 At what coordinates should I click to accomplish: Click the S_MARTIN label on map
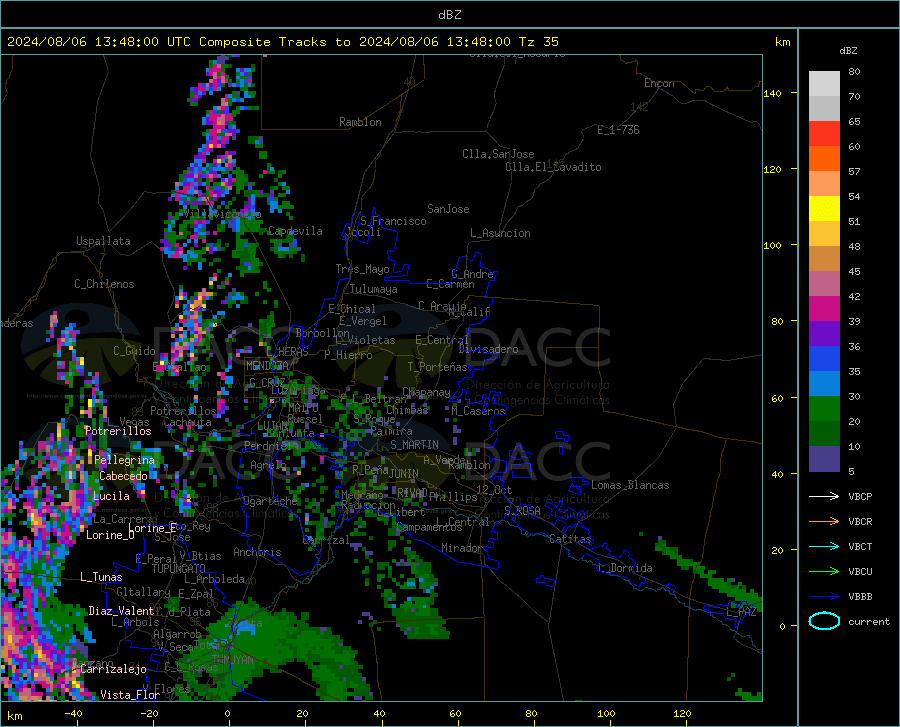tap(414, 445)
